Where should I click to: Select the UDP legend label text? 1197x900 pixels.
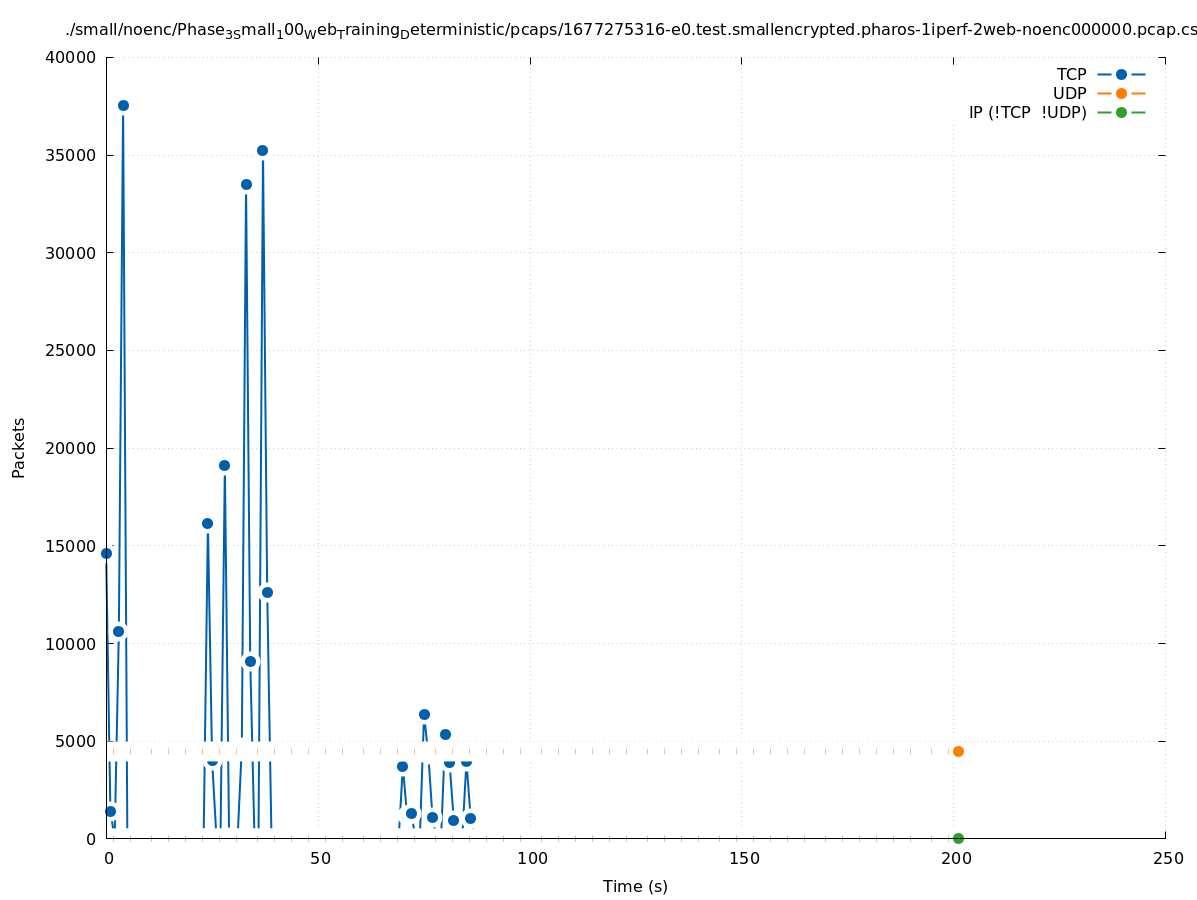click(x=1069, y=93)
